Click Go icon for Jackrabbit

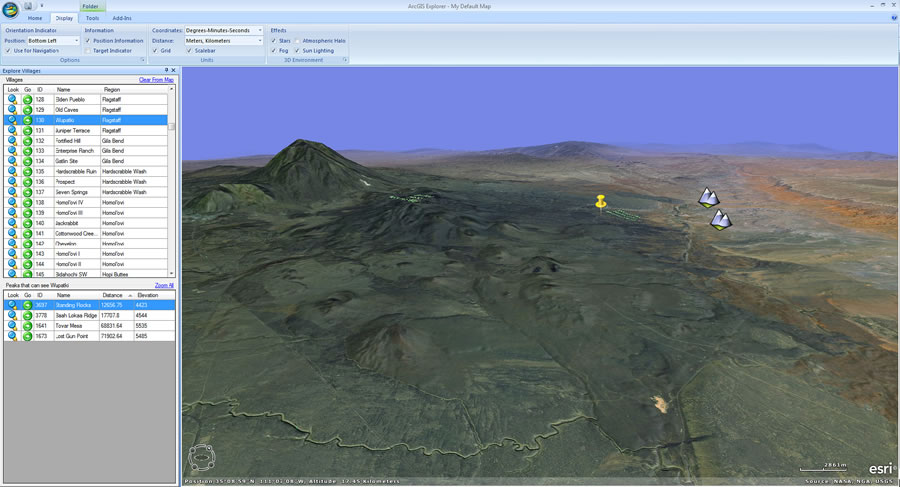pyautogui.click(x=28, y=223)
